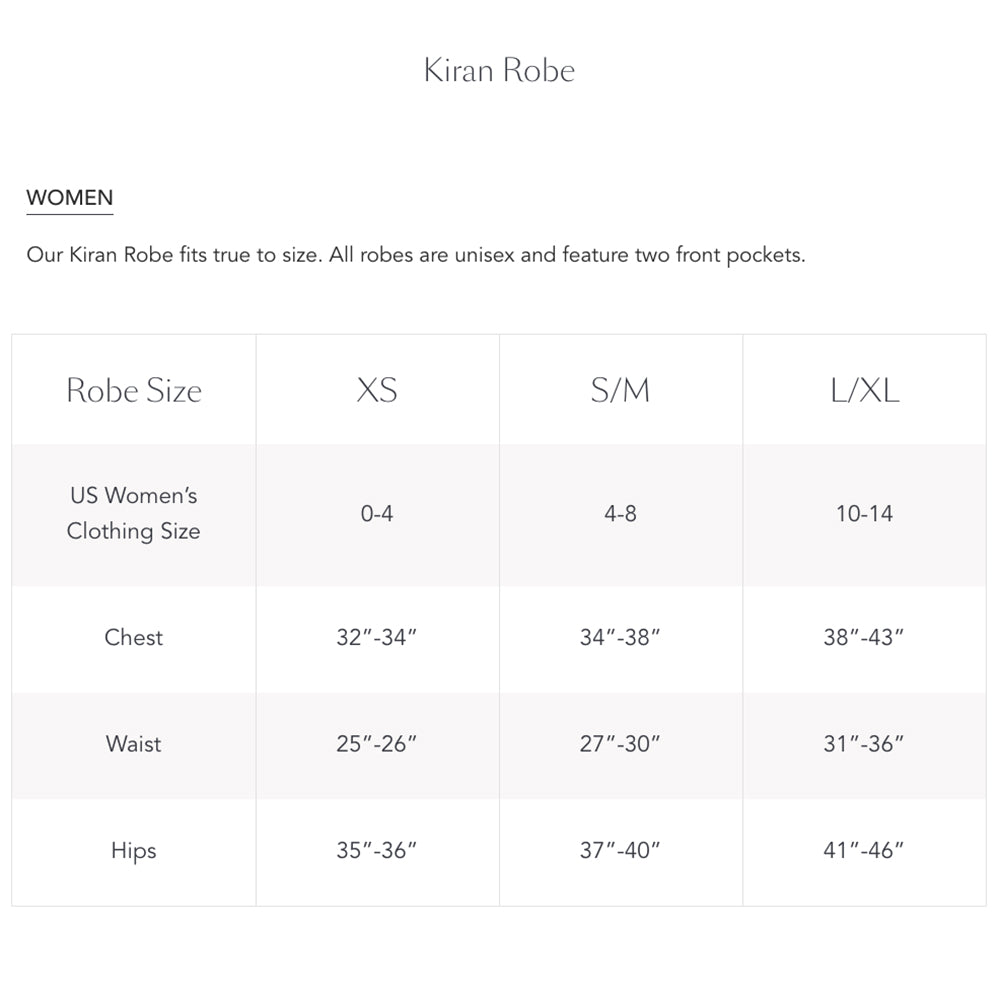1000x1000 pixels.
Task: Click the Kiran Robe title
Action: point(499,71)
